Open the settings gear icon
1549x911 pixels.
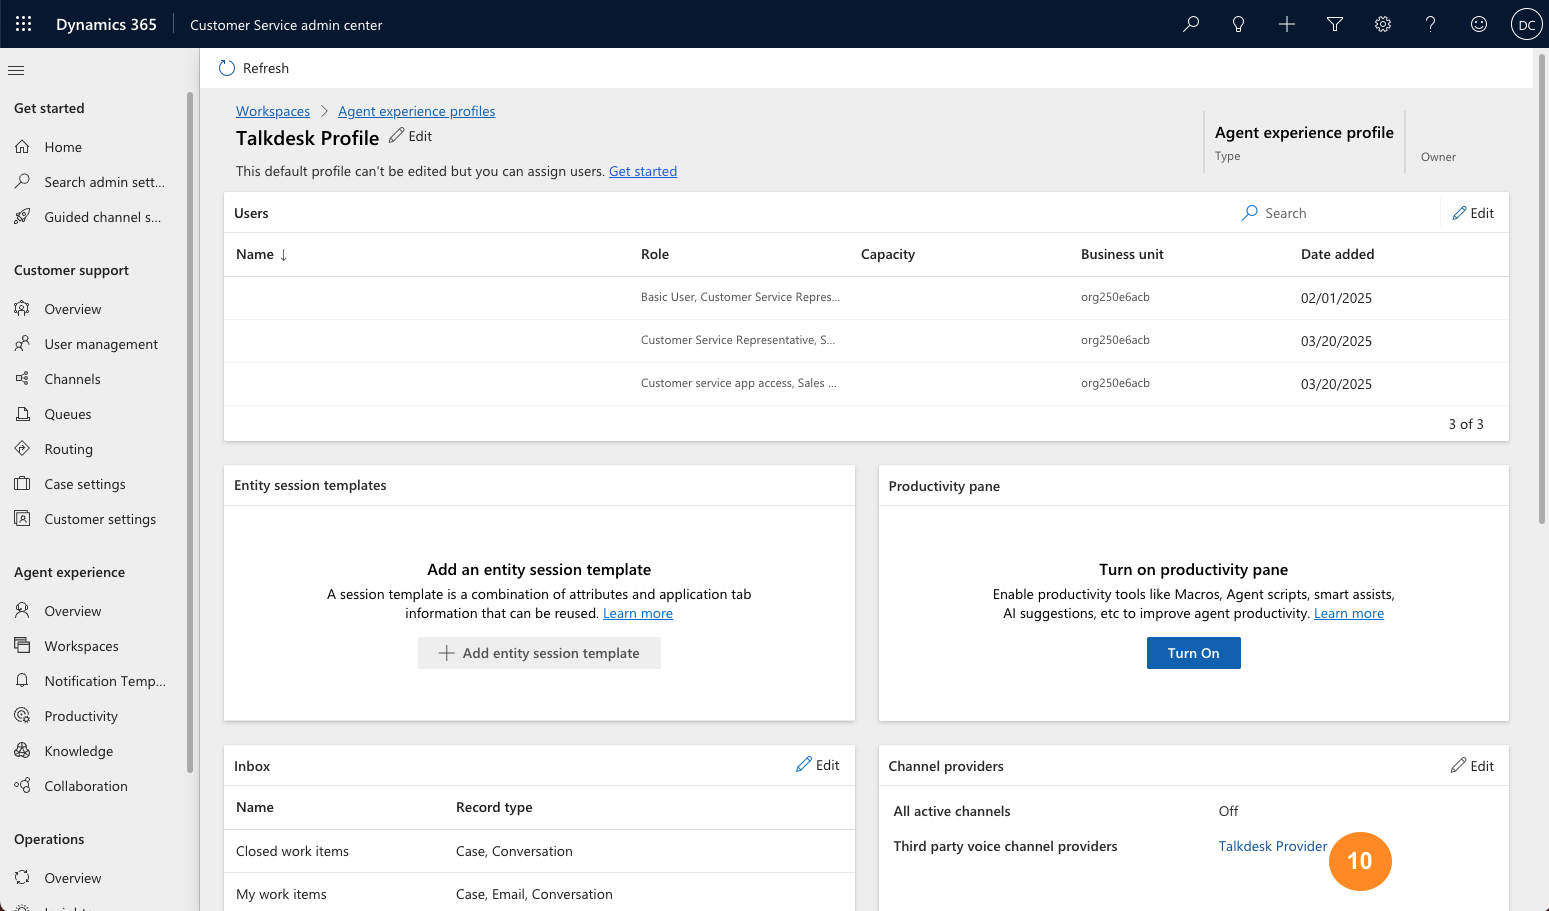(x=1383, y=24)
